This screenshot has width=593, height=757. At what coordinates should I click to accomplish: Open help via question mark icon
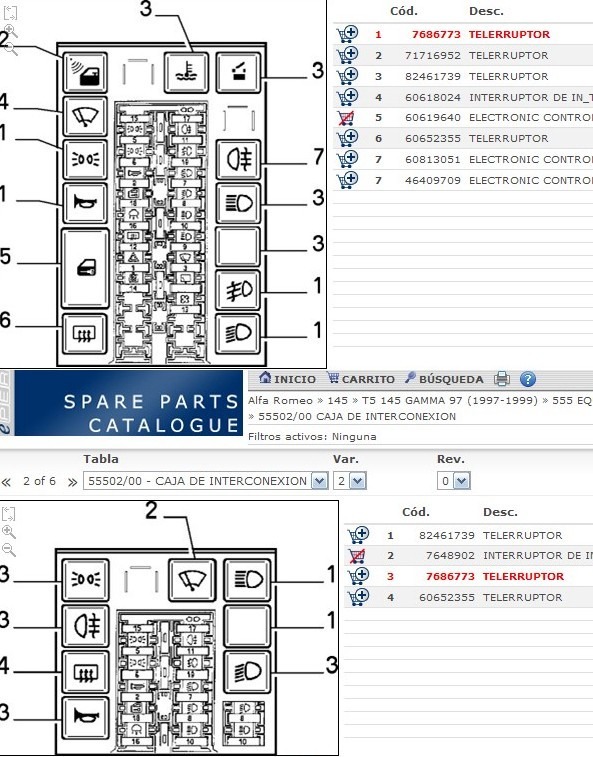528,379
